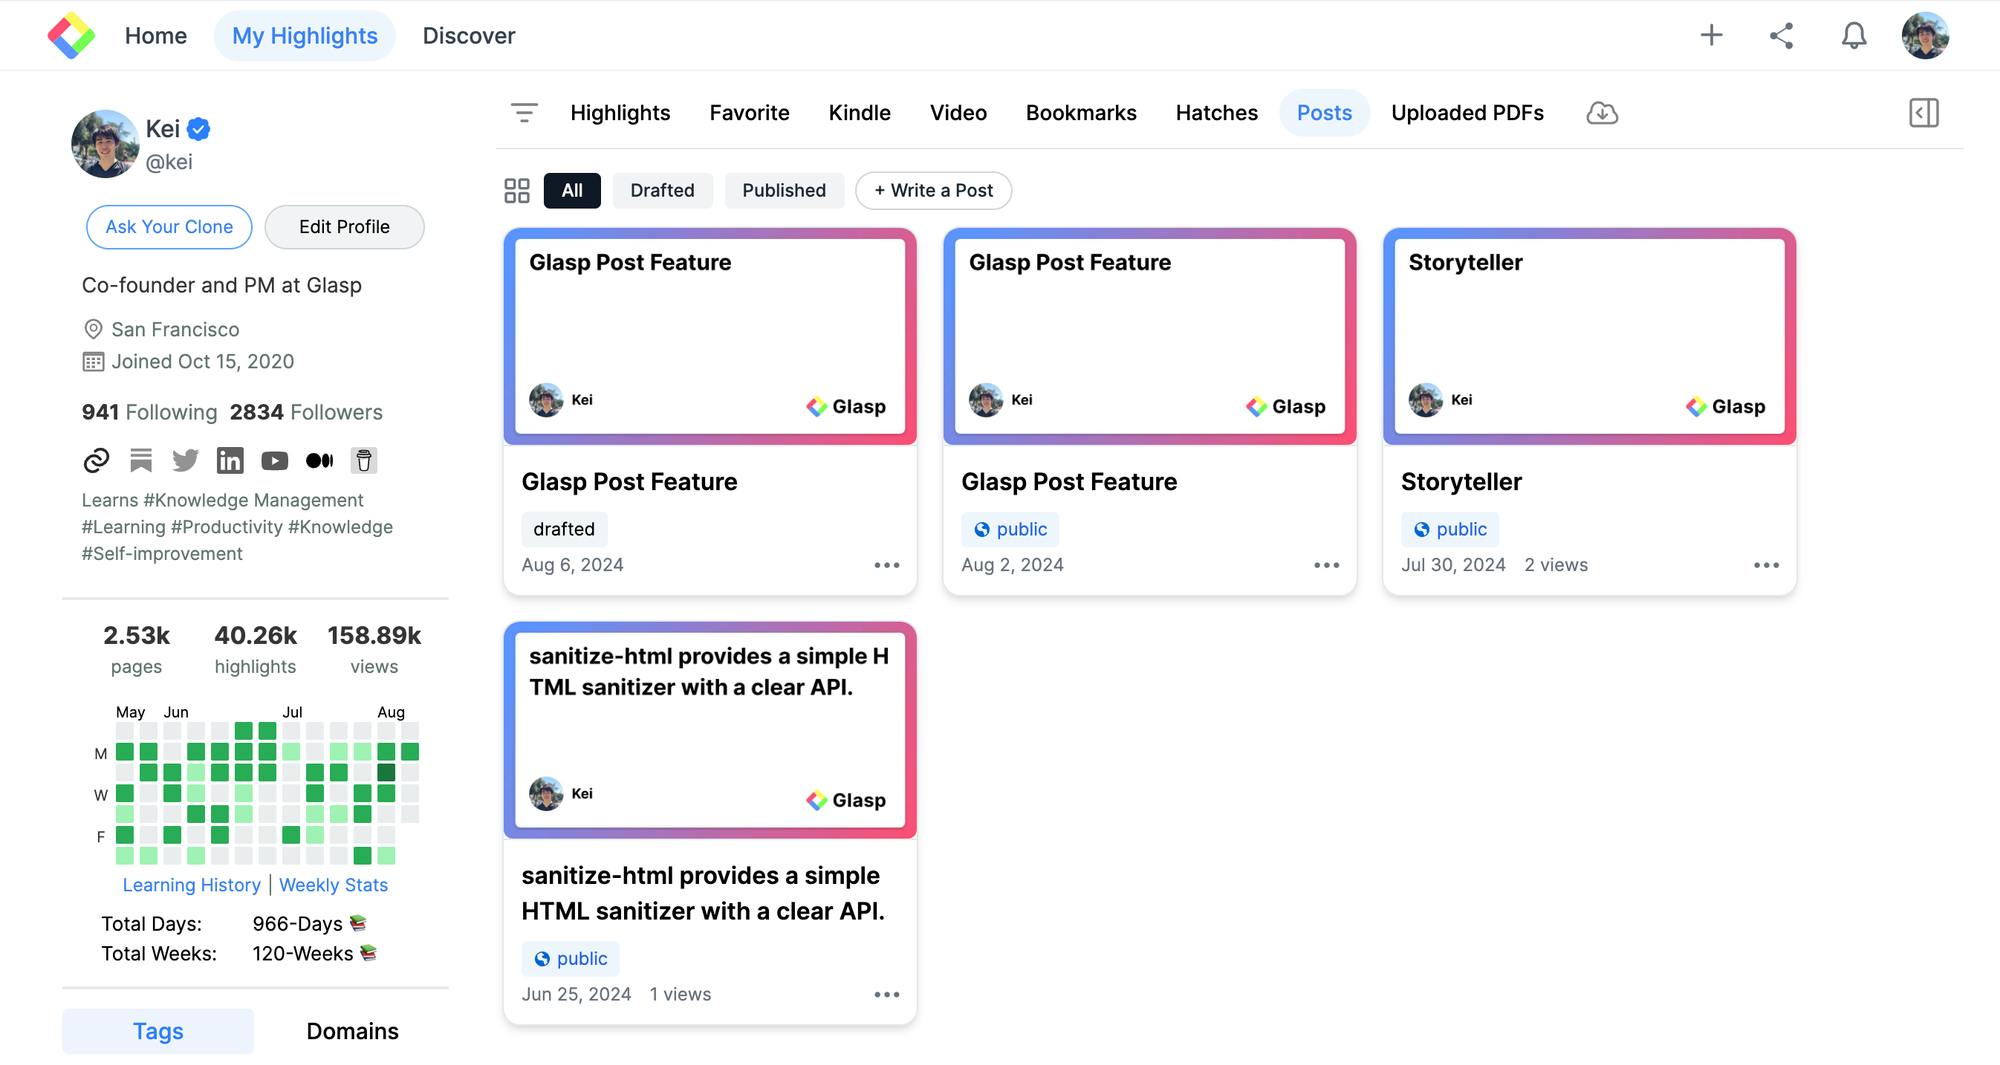This screenshot has width=2000, height=1065.
Task: Open Kei's website link icon
Action: 96,460
